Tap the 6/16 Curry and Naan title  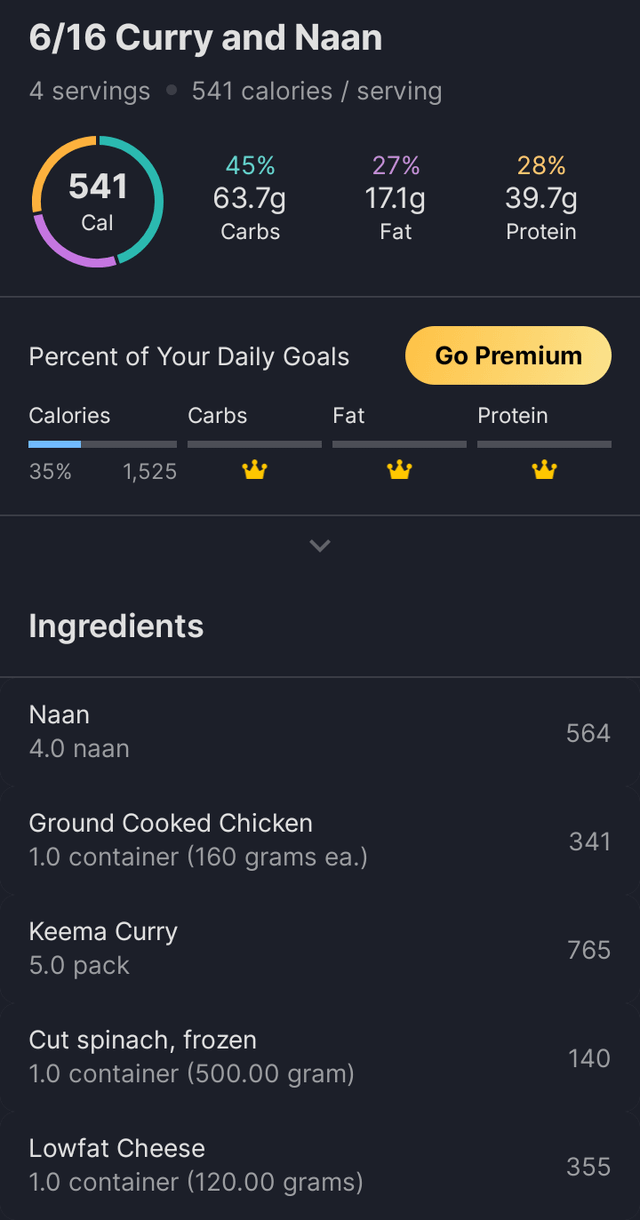pos(205,39)
